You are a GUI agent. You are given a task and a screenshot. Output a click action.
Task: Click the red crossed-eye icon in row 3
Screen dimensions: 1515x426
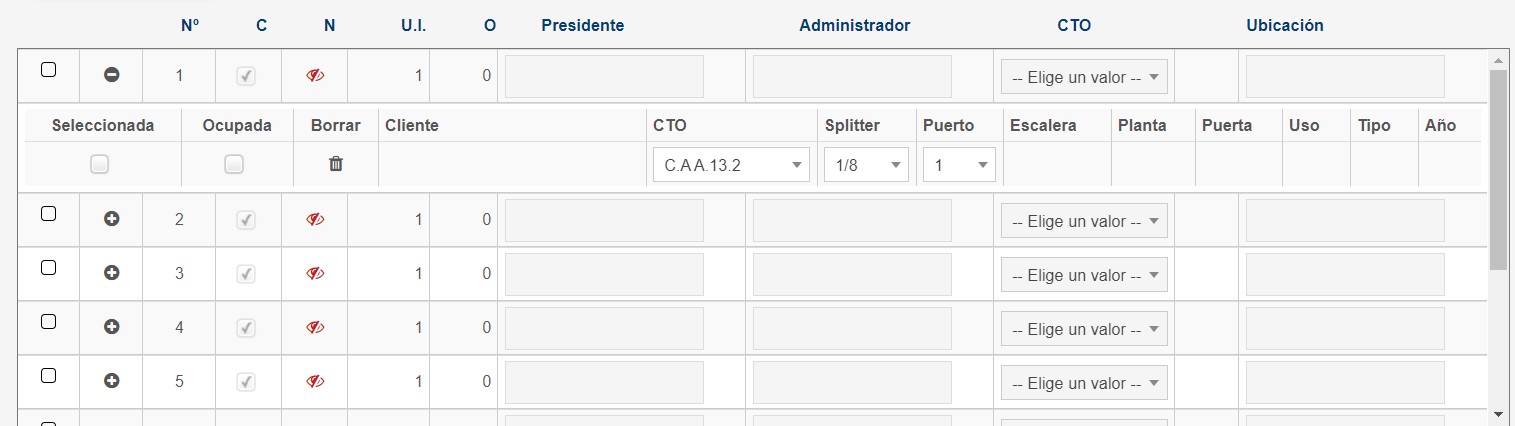point(316,273)
